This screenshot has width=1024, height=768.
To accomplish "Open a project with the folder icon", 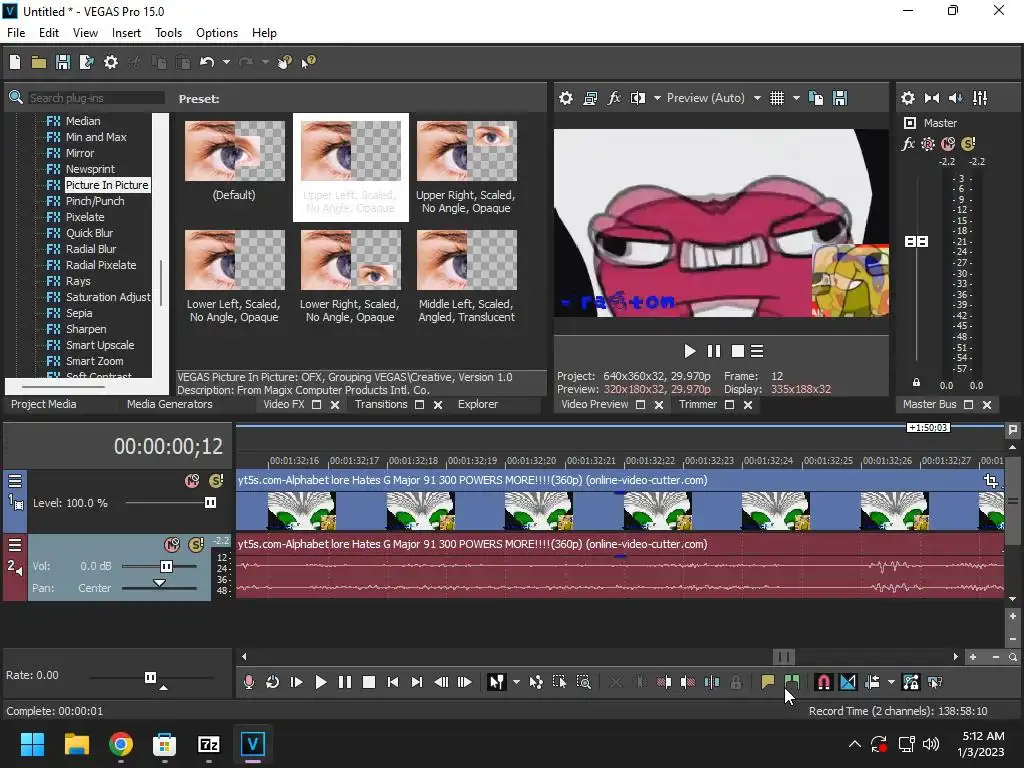I will point(39,62).
